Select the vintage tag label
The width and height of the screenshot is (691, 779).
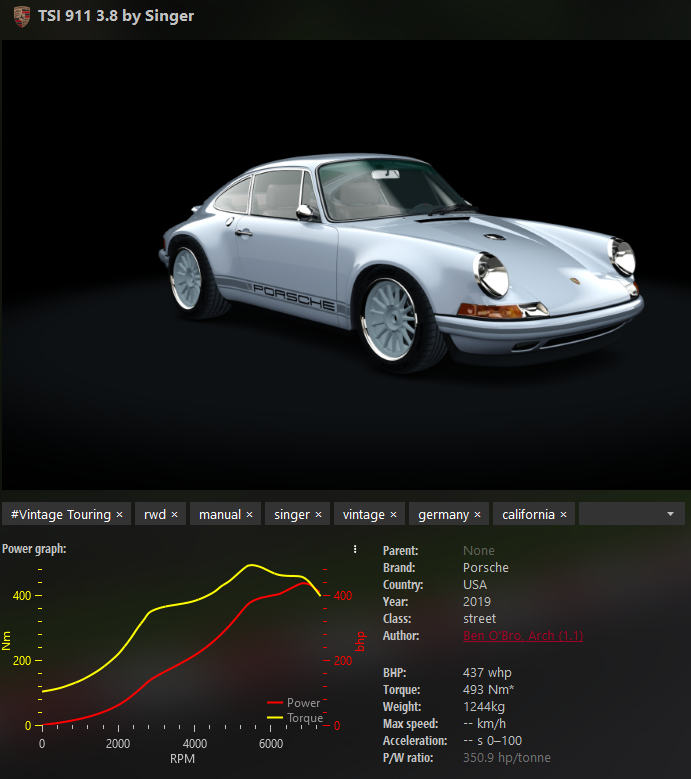coord(364,515)
